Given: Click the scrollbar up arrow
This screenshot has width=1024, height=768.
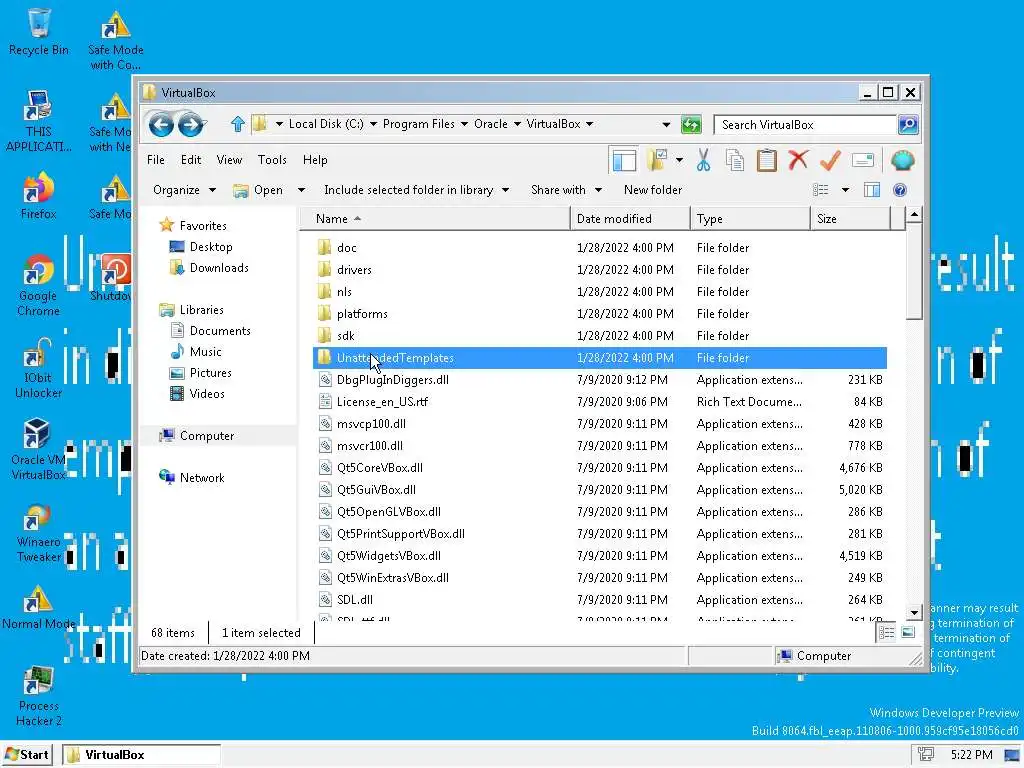Looking at the screenshot, I should (914, 215).
